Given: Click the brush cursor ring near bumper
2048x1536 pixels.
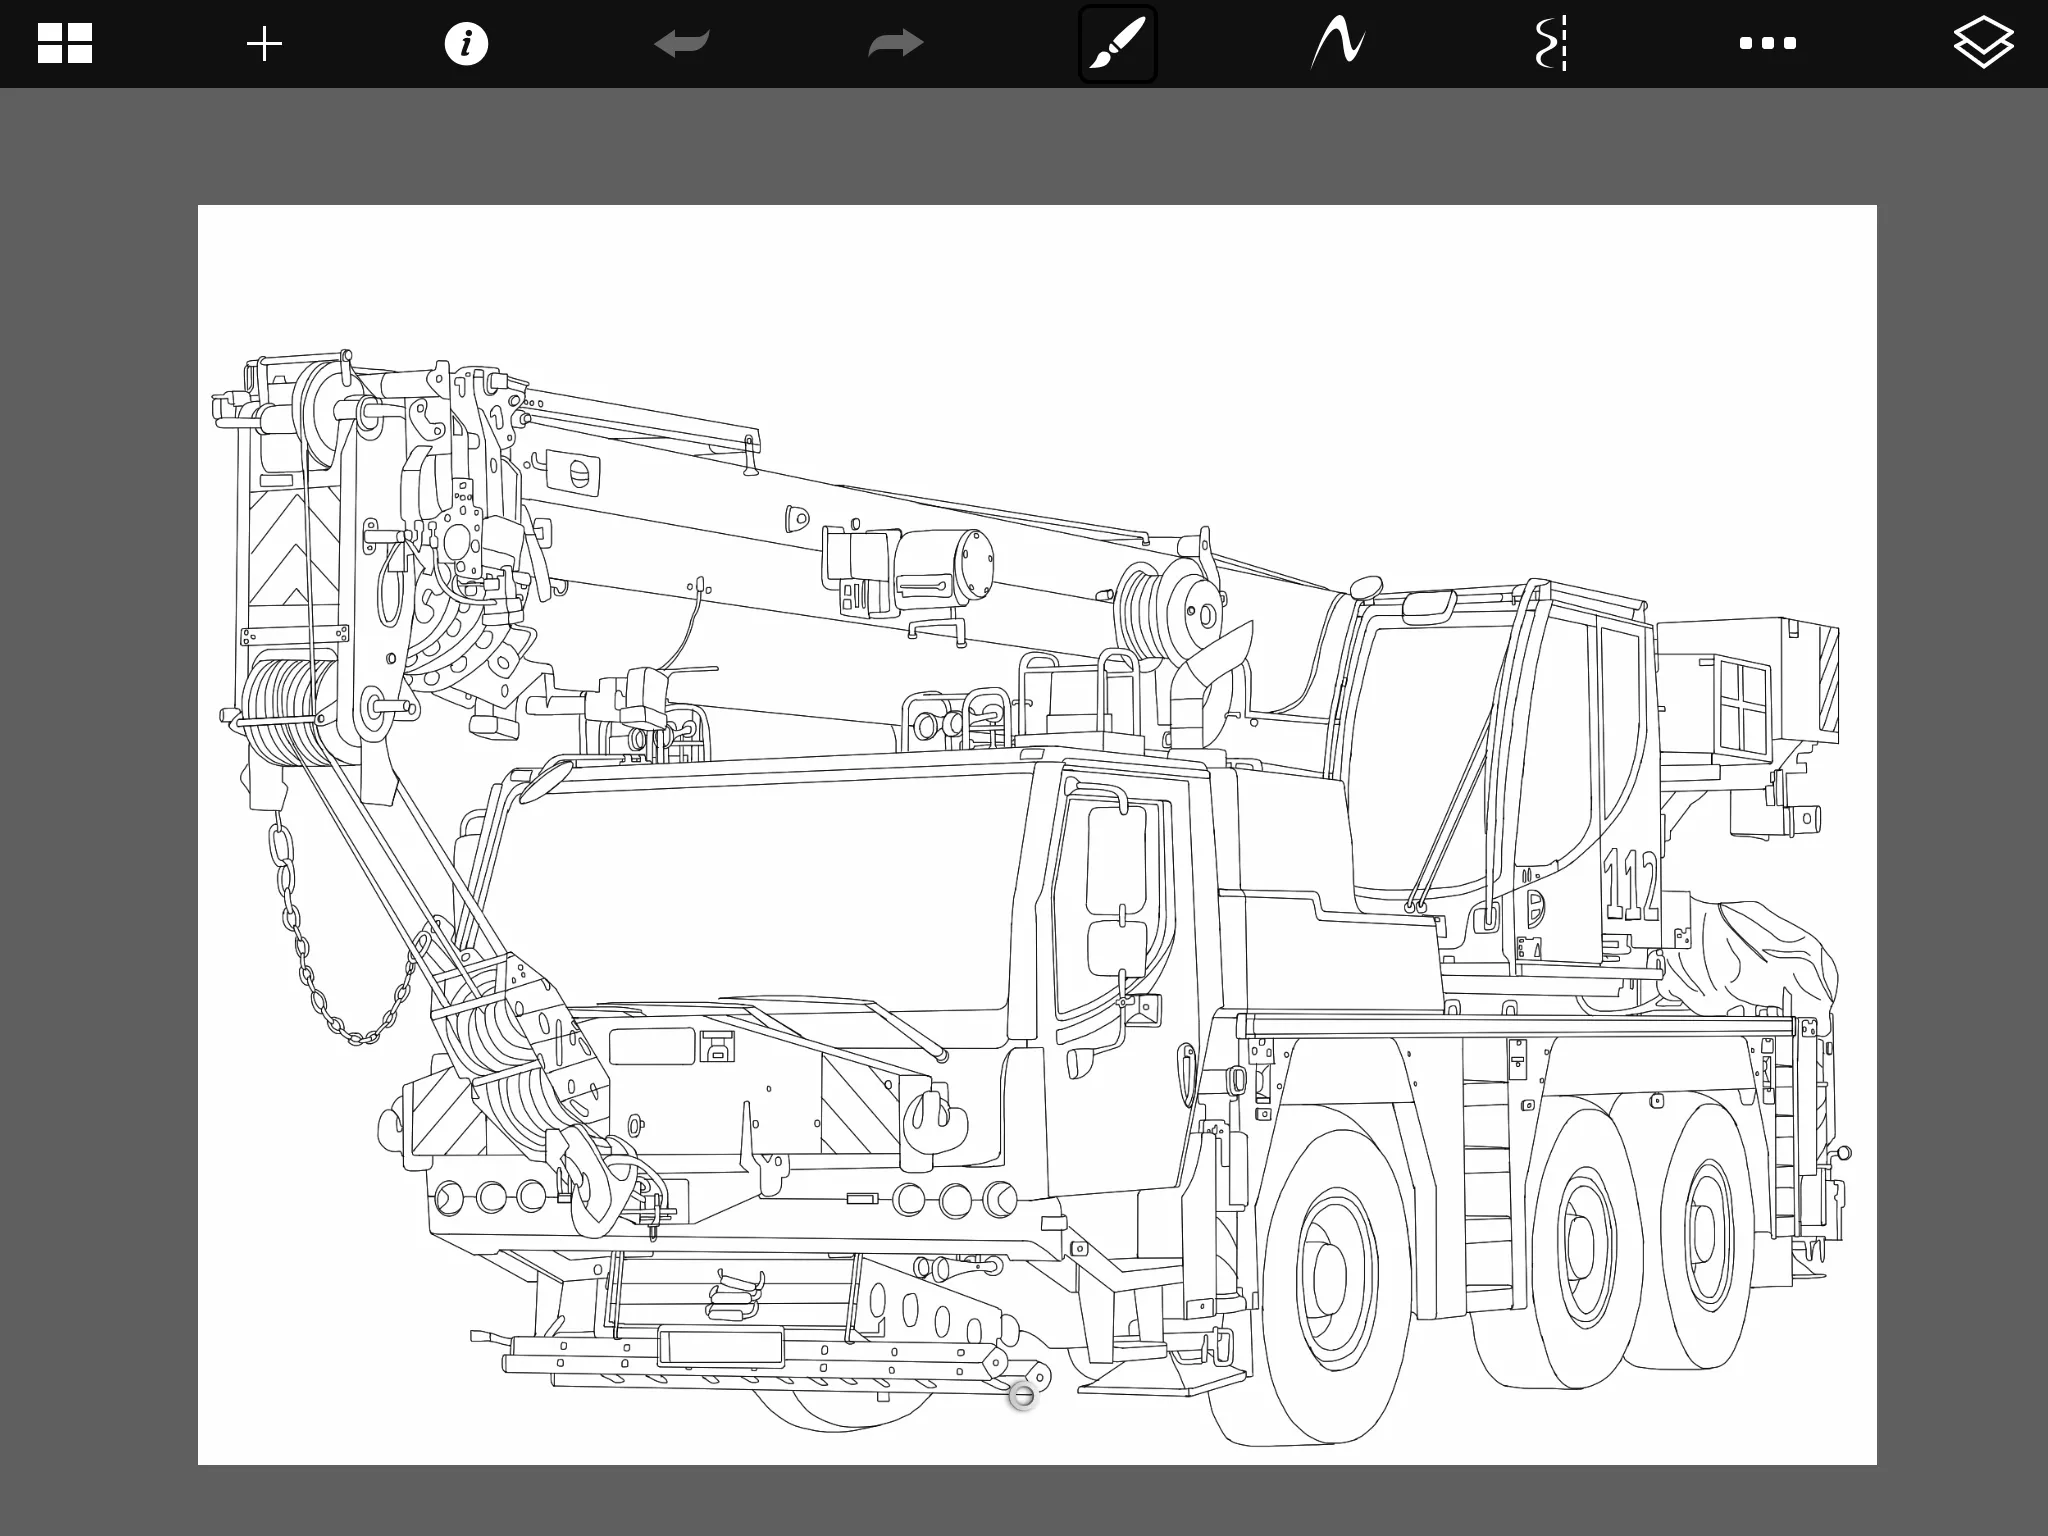Looking at the screenshot, I should (1022, 1396).
